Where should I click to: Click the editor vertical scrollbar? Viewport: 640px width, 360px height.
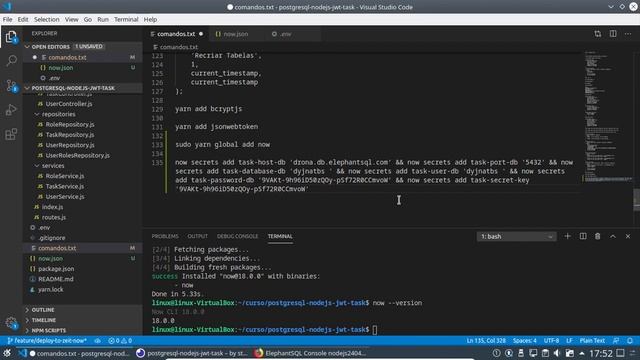(636, 200)
